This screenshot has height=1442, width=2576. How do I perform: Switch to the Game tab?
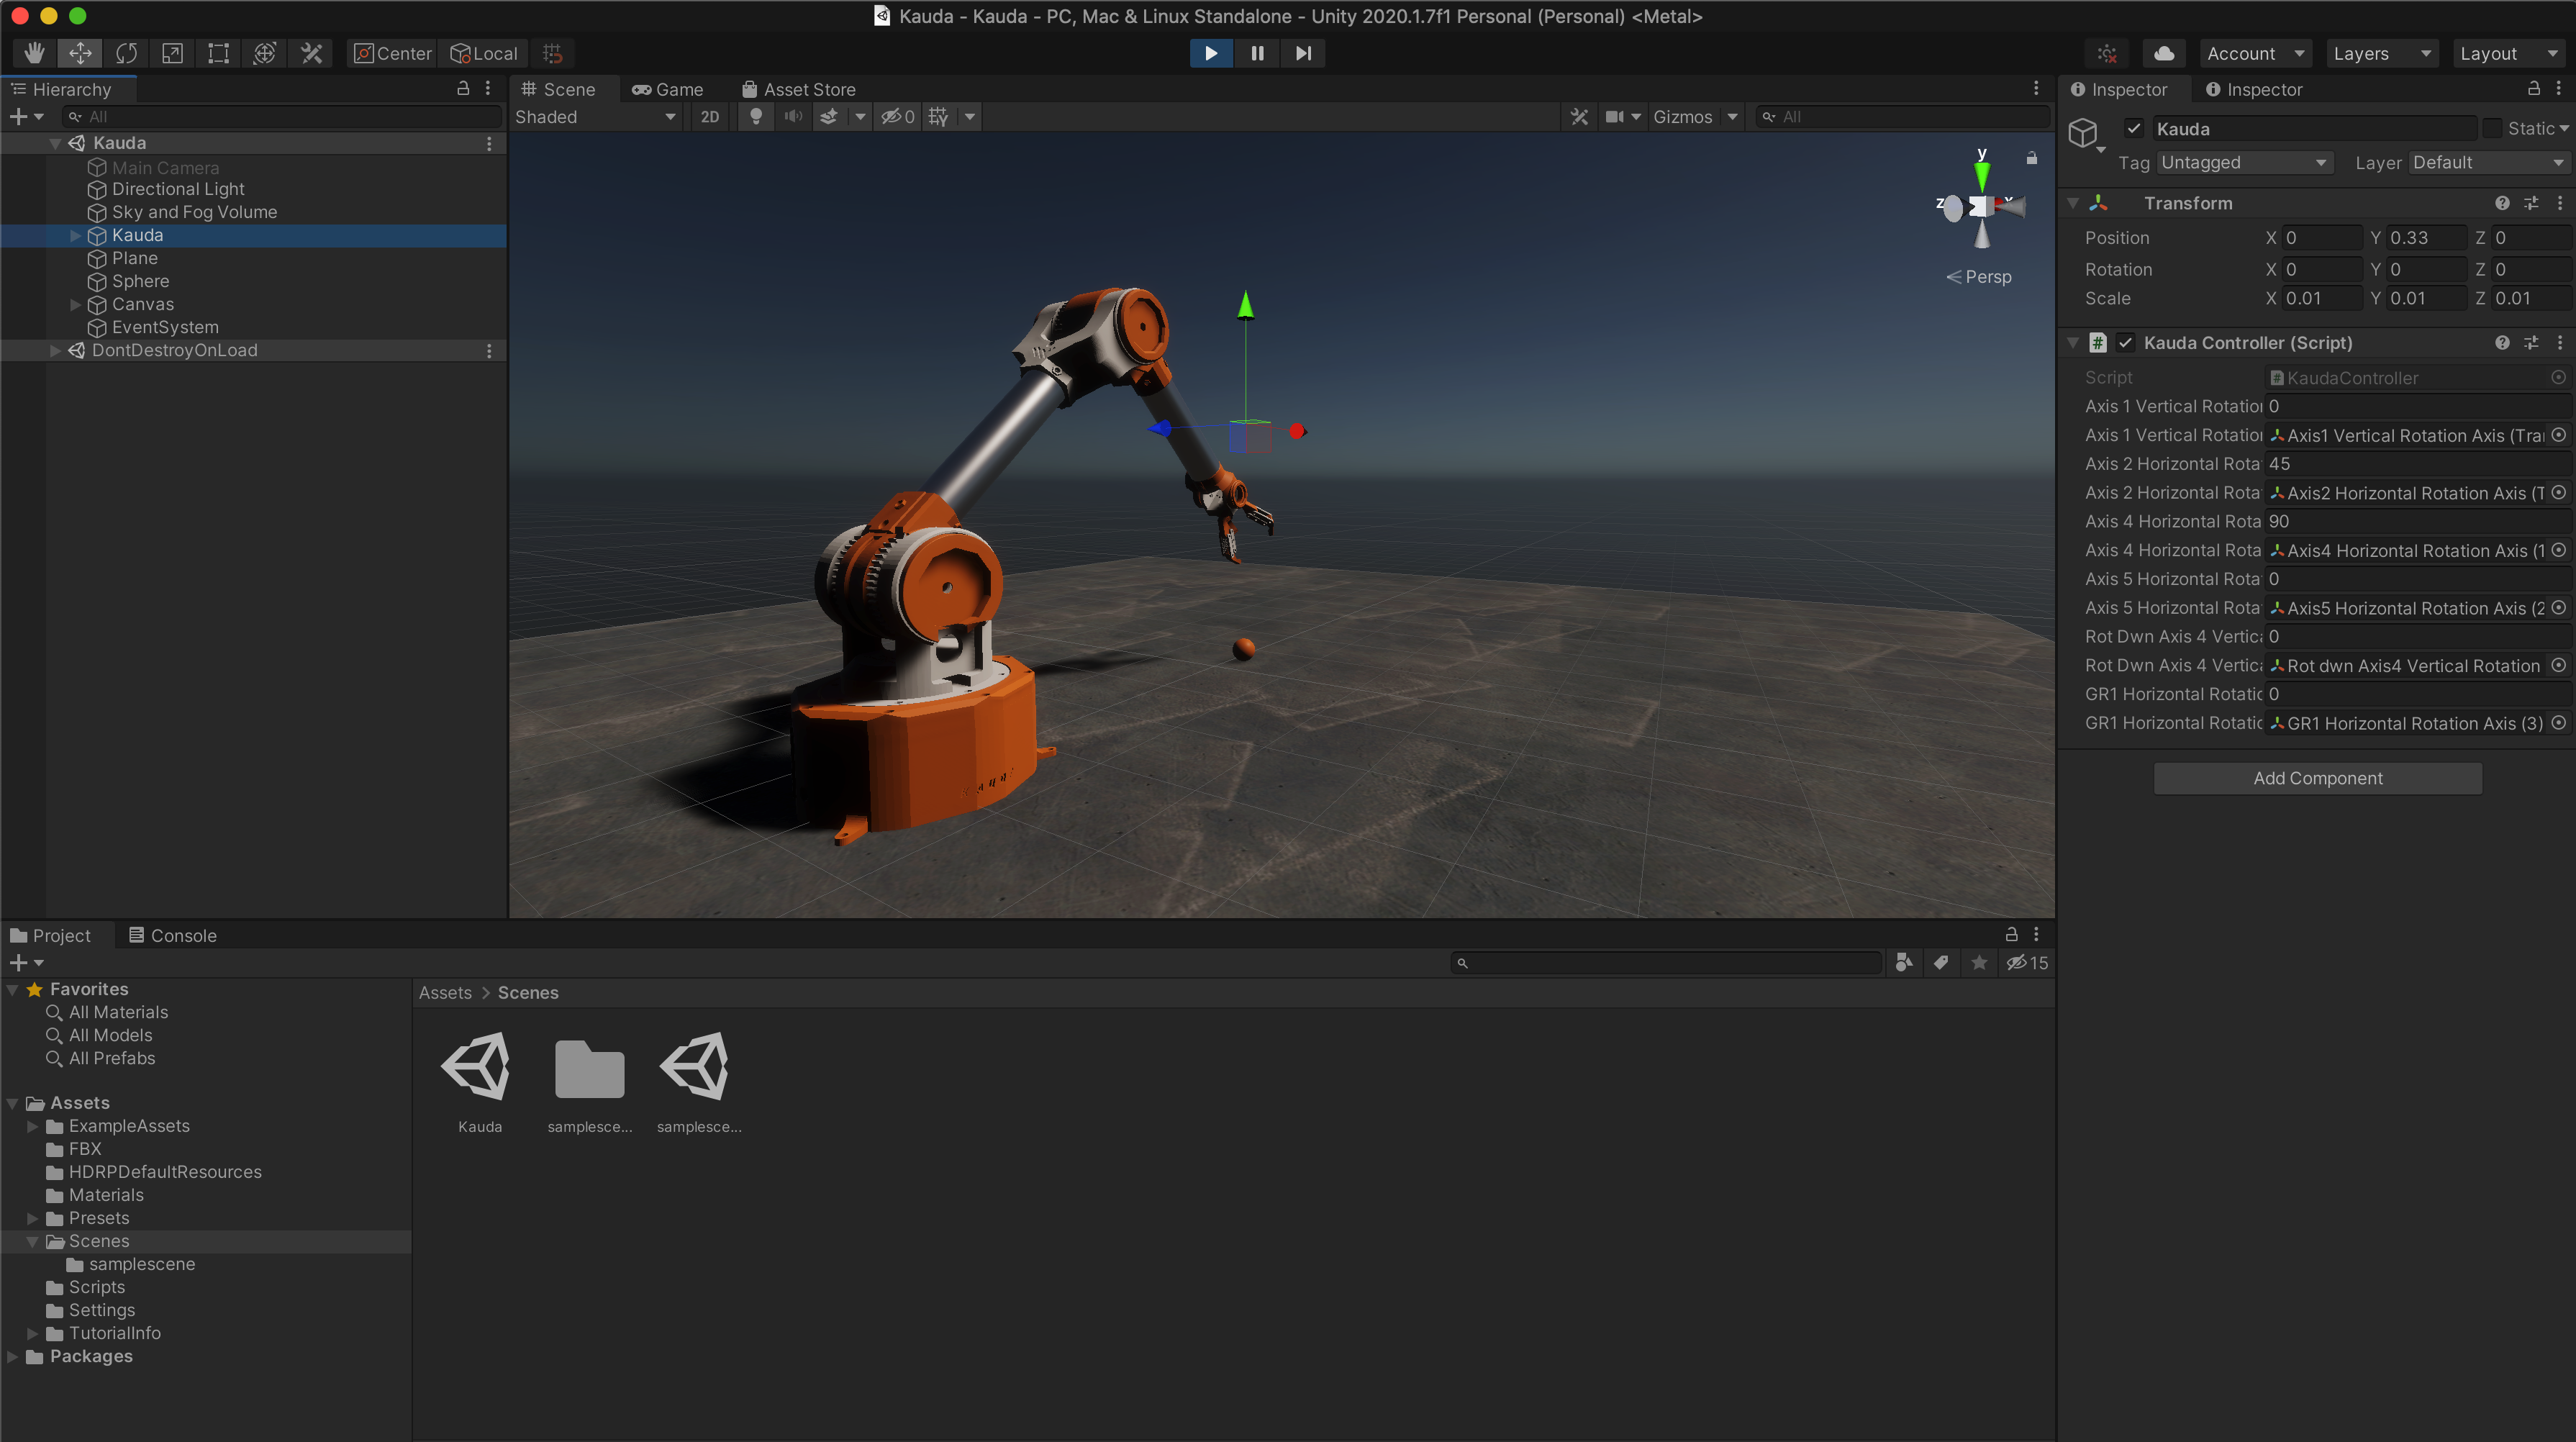(x=667, y=89)
